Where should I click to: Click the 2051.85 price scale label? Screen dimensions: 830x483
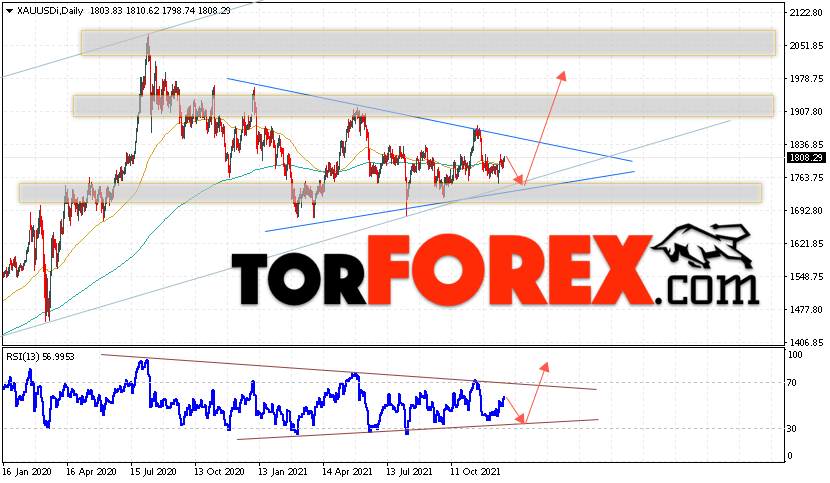point(806,46)
